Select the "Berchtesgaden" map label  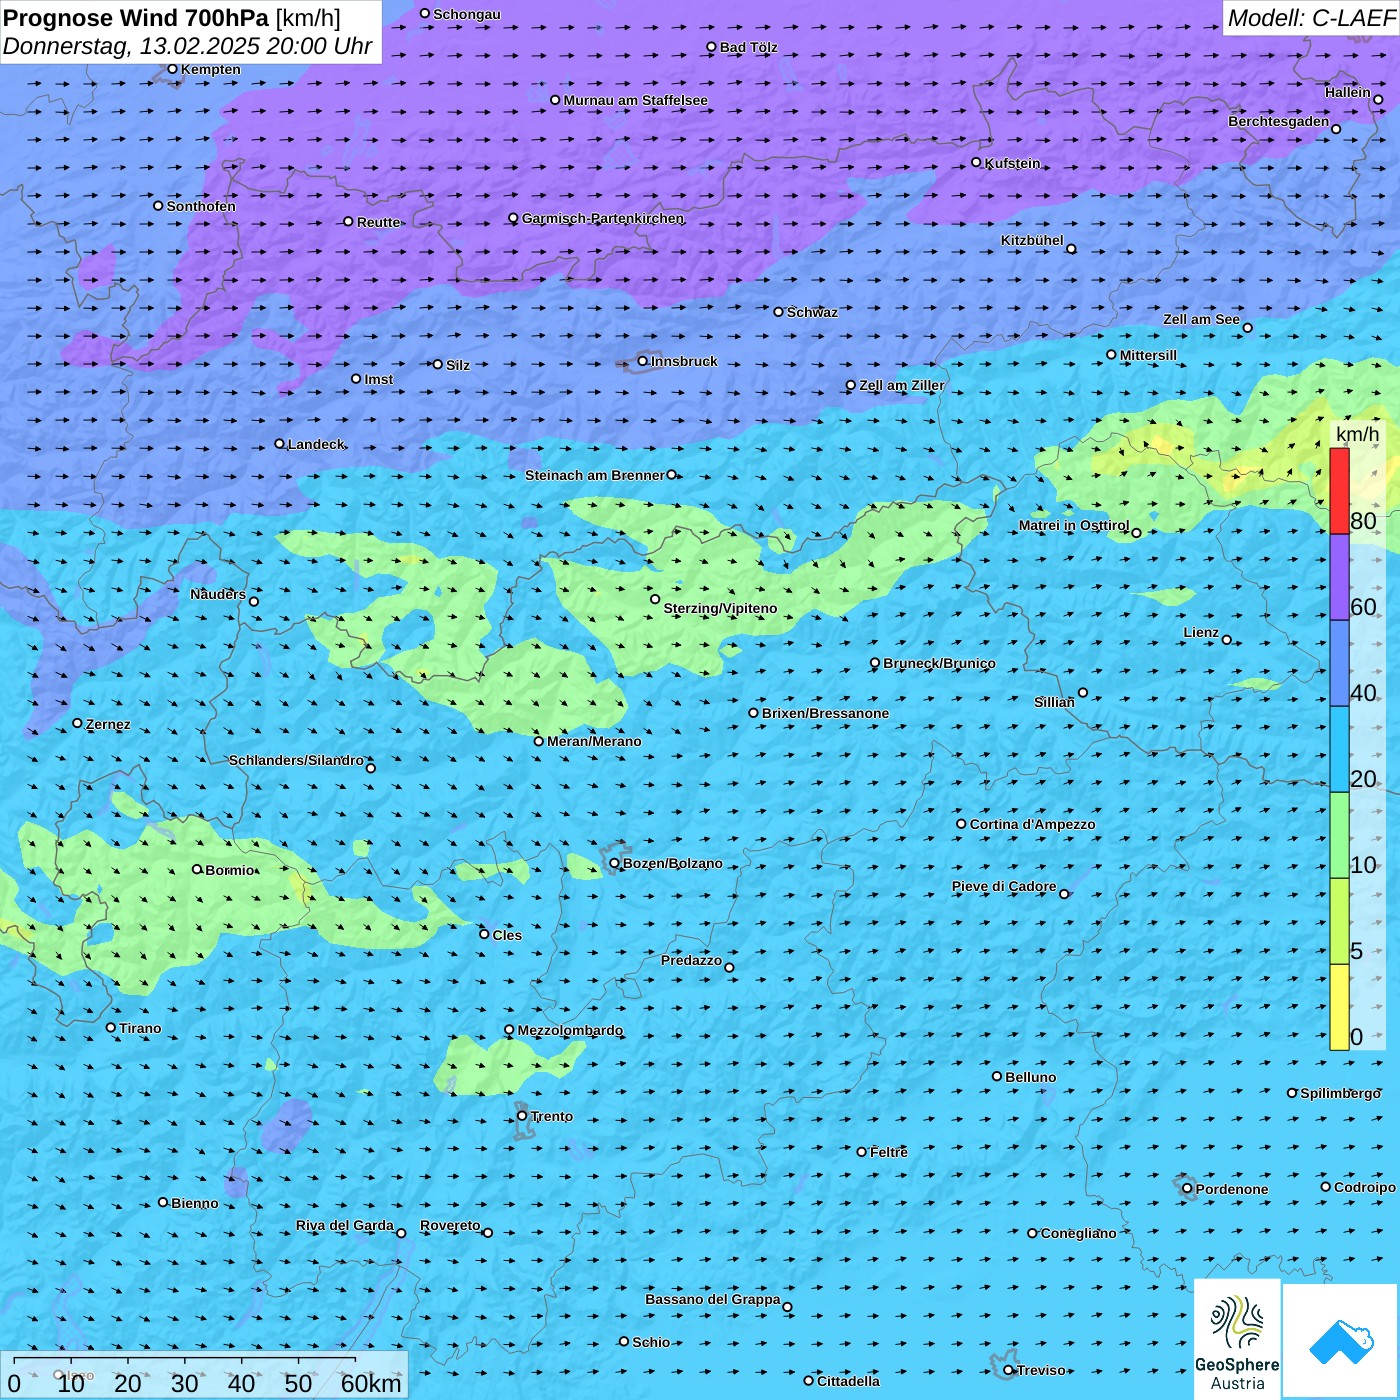point(1278,121)
